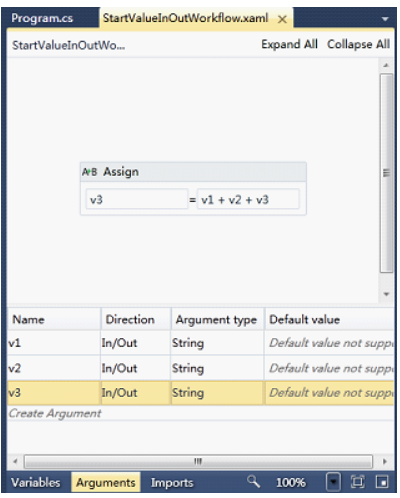Click the Assign activity A+B icon

point(90,172)
